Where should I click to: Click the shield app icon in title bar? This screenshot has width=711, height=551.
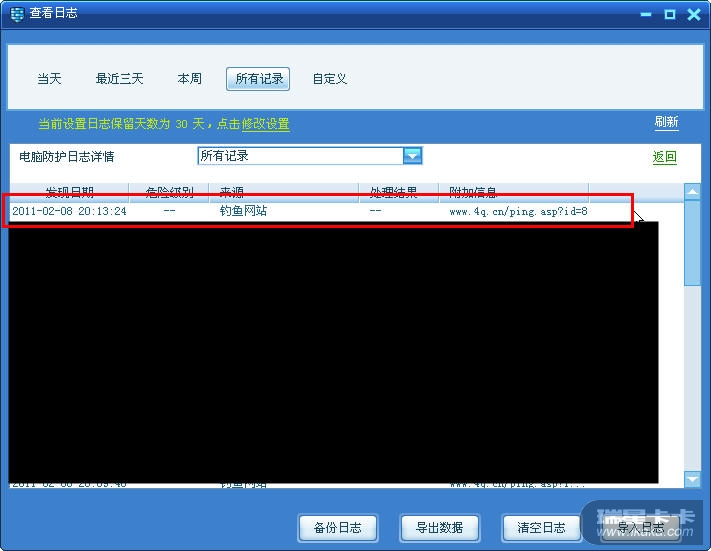pos(17,14)
